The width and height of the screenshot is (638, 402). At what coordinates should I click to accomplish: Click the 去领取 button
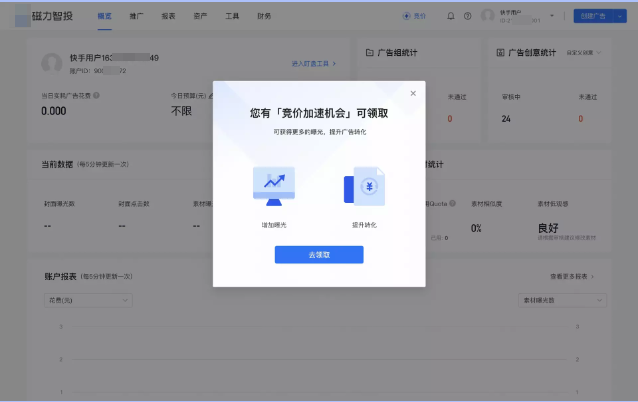click(319, 255)
